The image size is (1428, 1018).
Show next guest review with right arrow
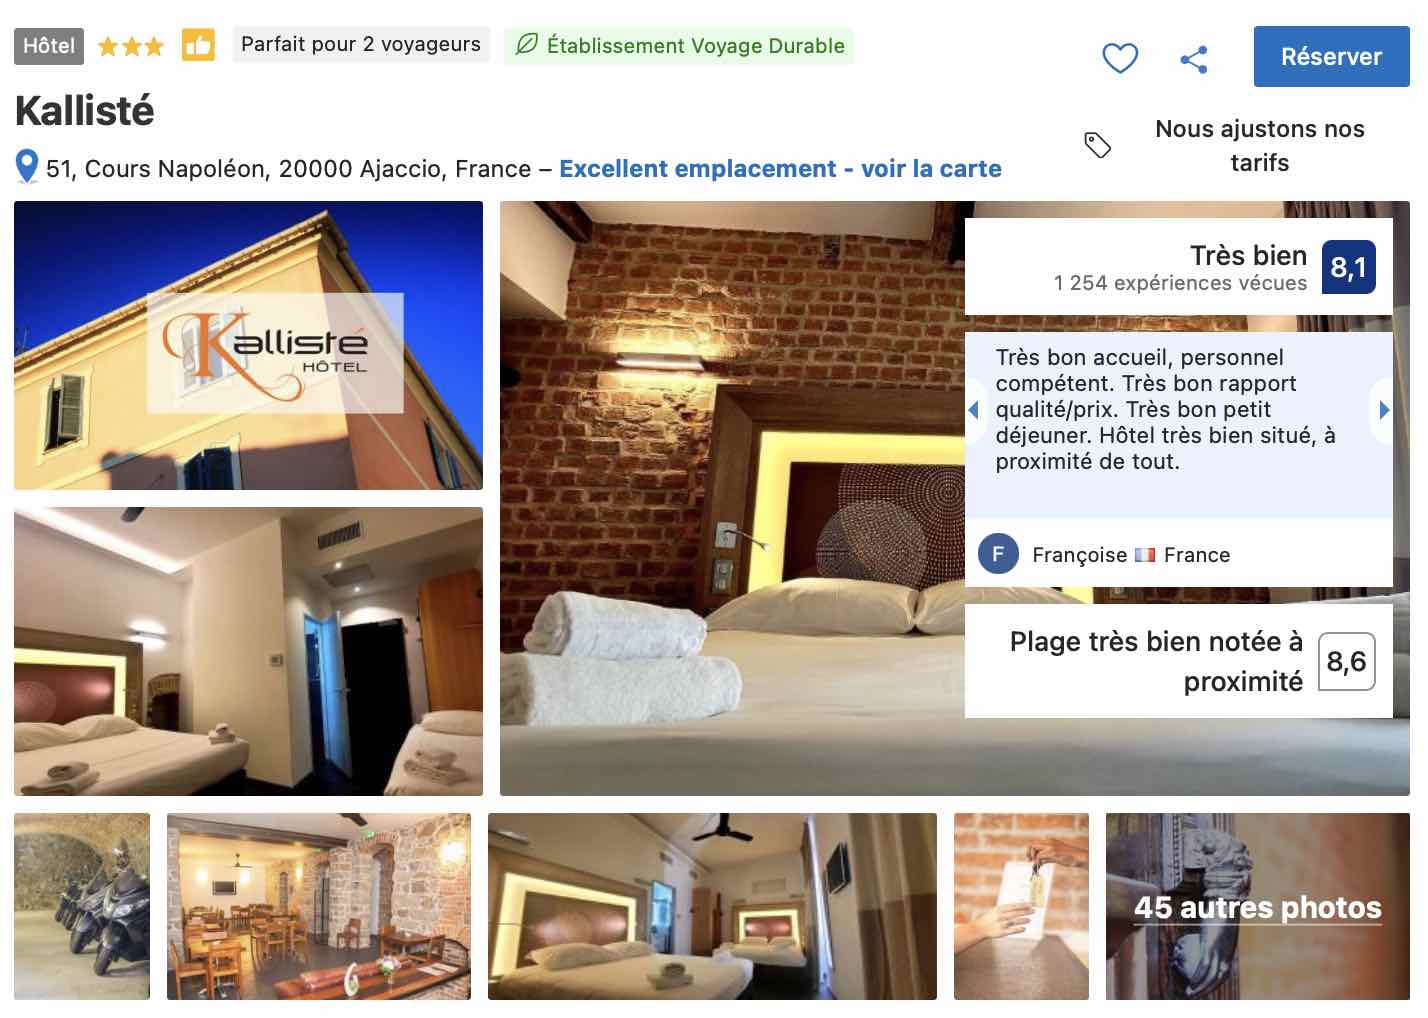coord(1383,409)
